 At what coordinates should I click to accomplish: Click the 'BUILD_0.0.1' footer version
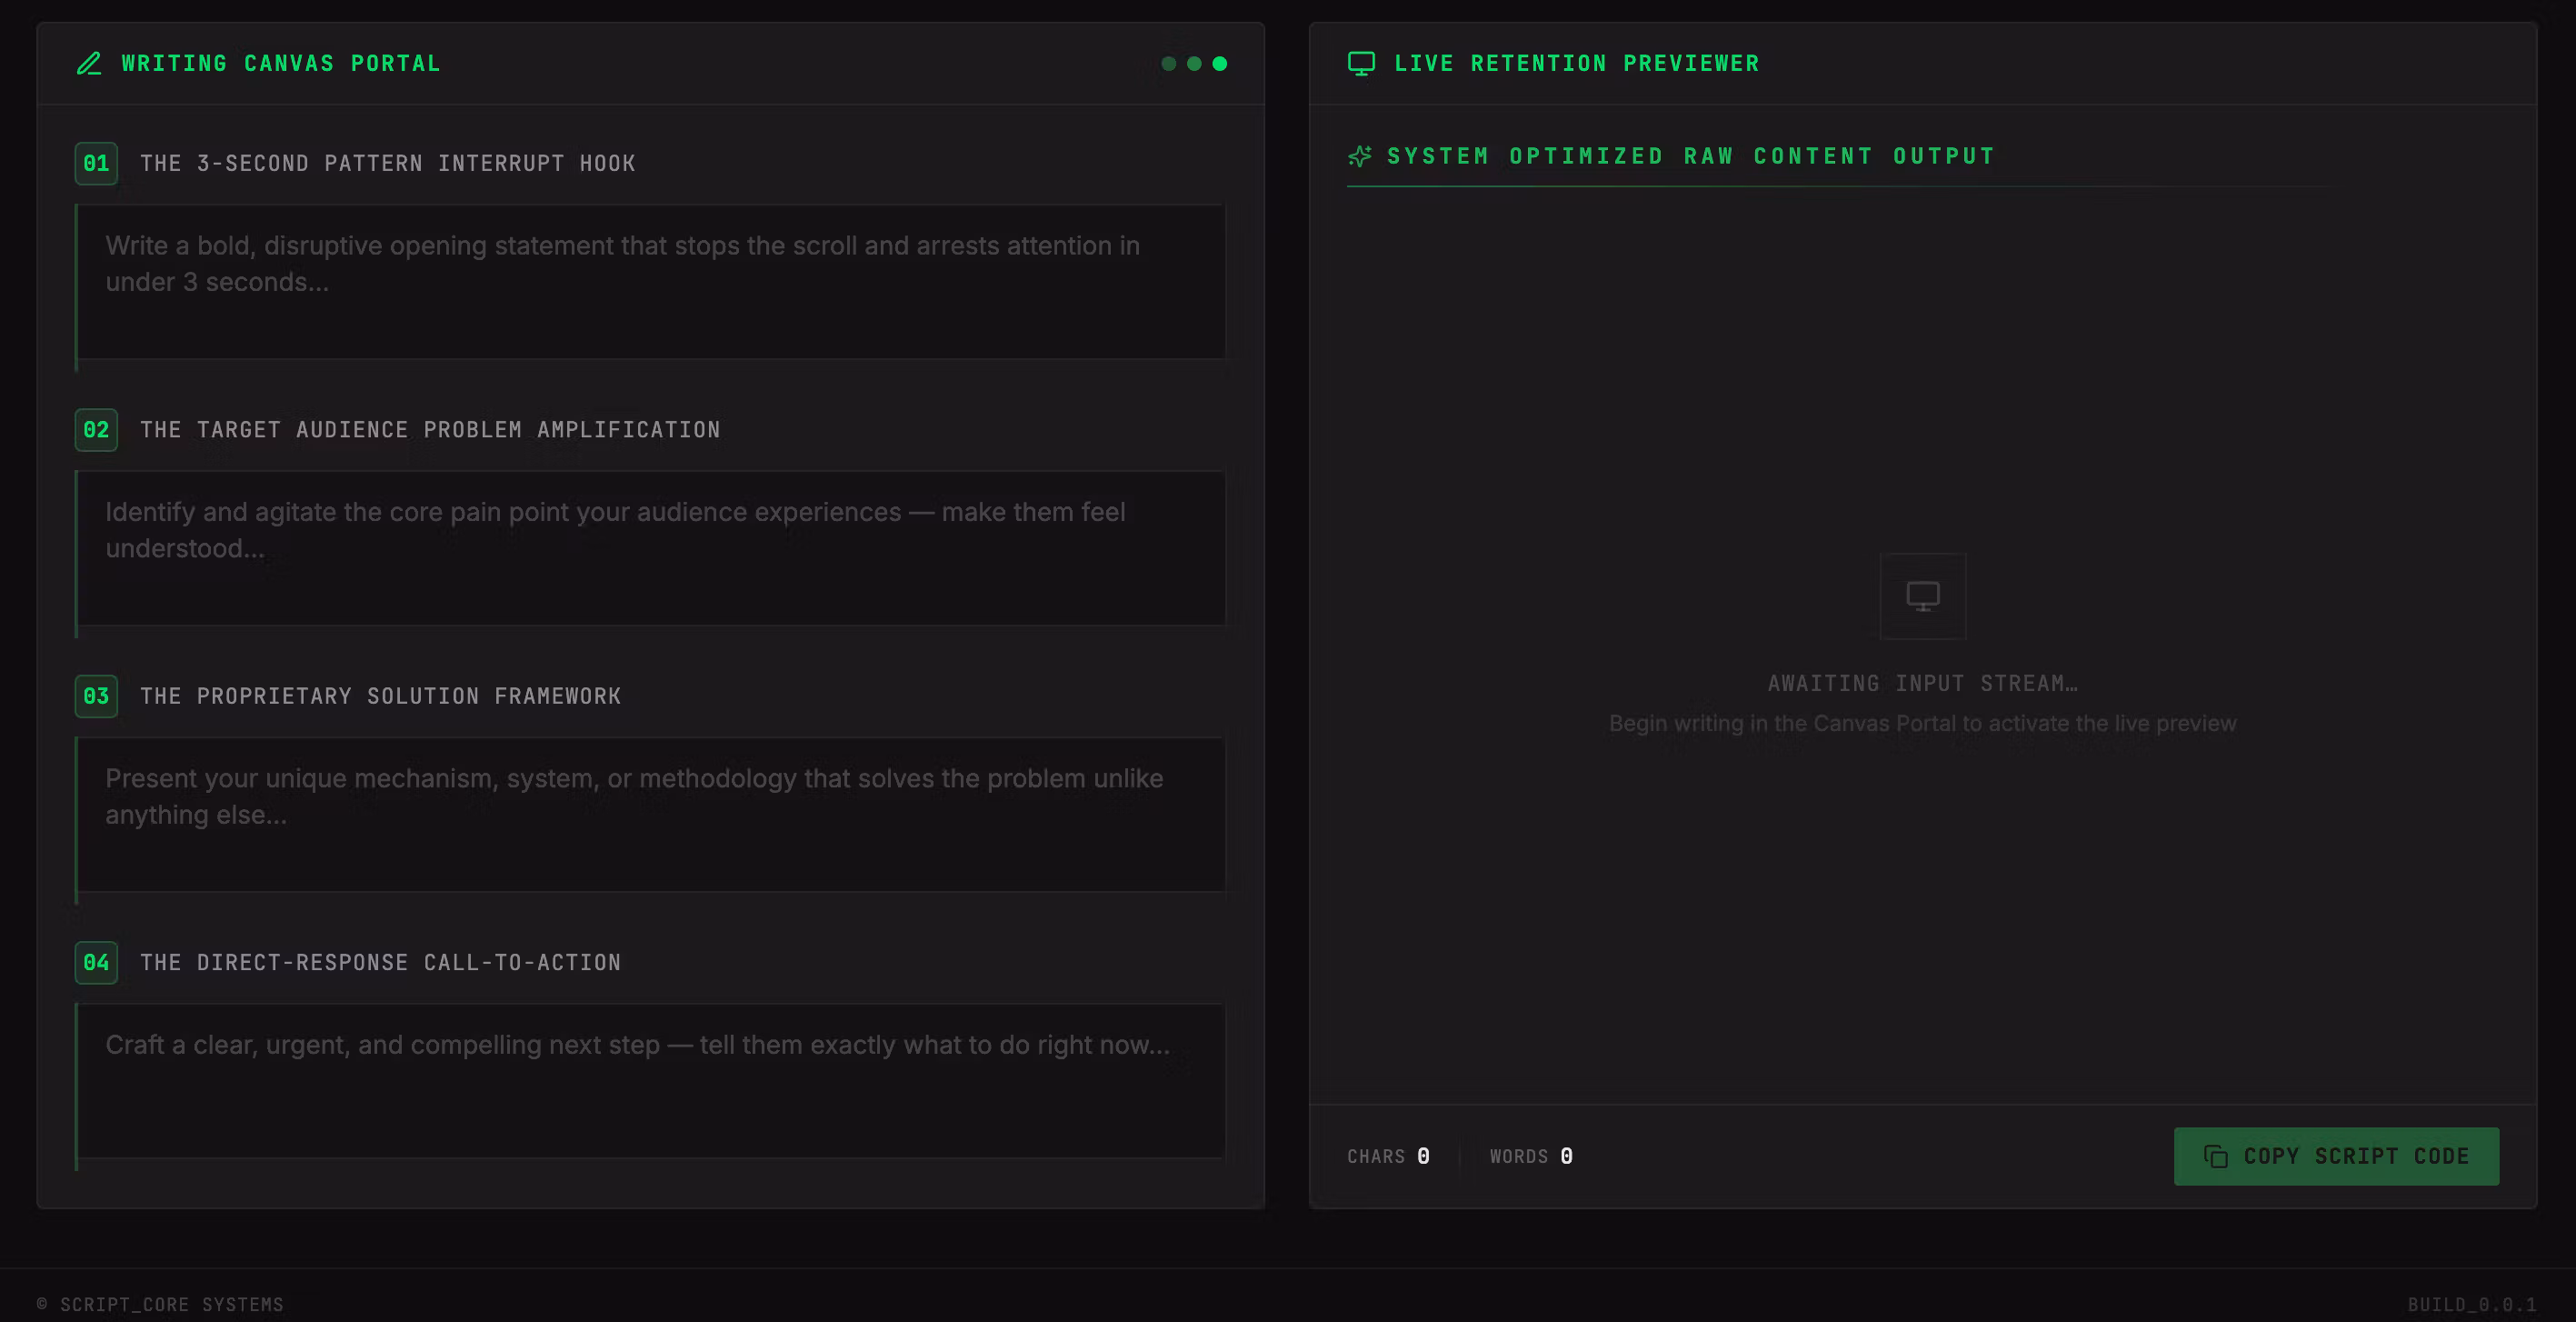point(2472,1304)
